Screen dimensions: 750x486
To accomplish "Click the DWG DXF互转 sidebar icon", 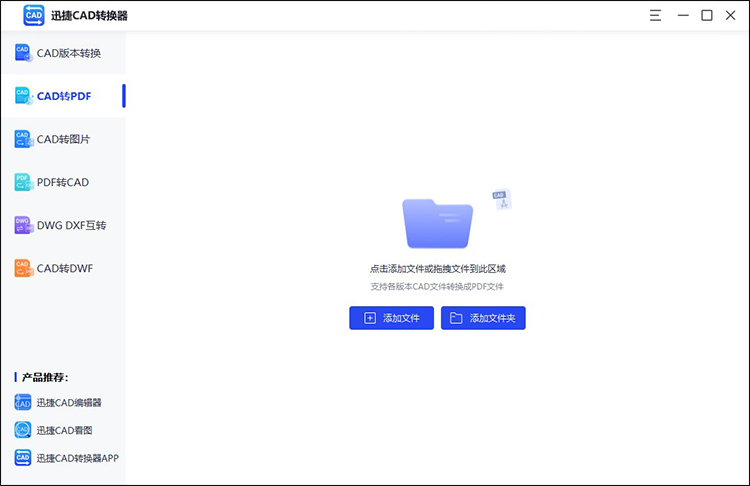I will coord(23,225).
